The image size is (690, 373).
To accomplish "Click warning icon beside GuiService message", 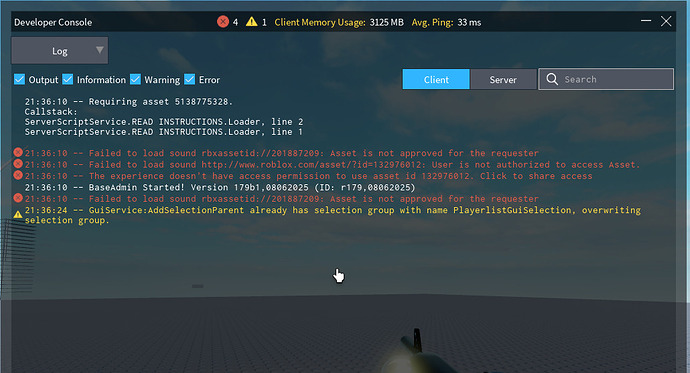I will point(18,215).
